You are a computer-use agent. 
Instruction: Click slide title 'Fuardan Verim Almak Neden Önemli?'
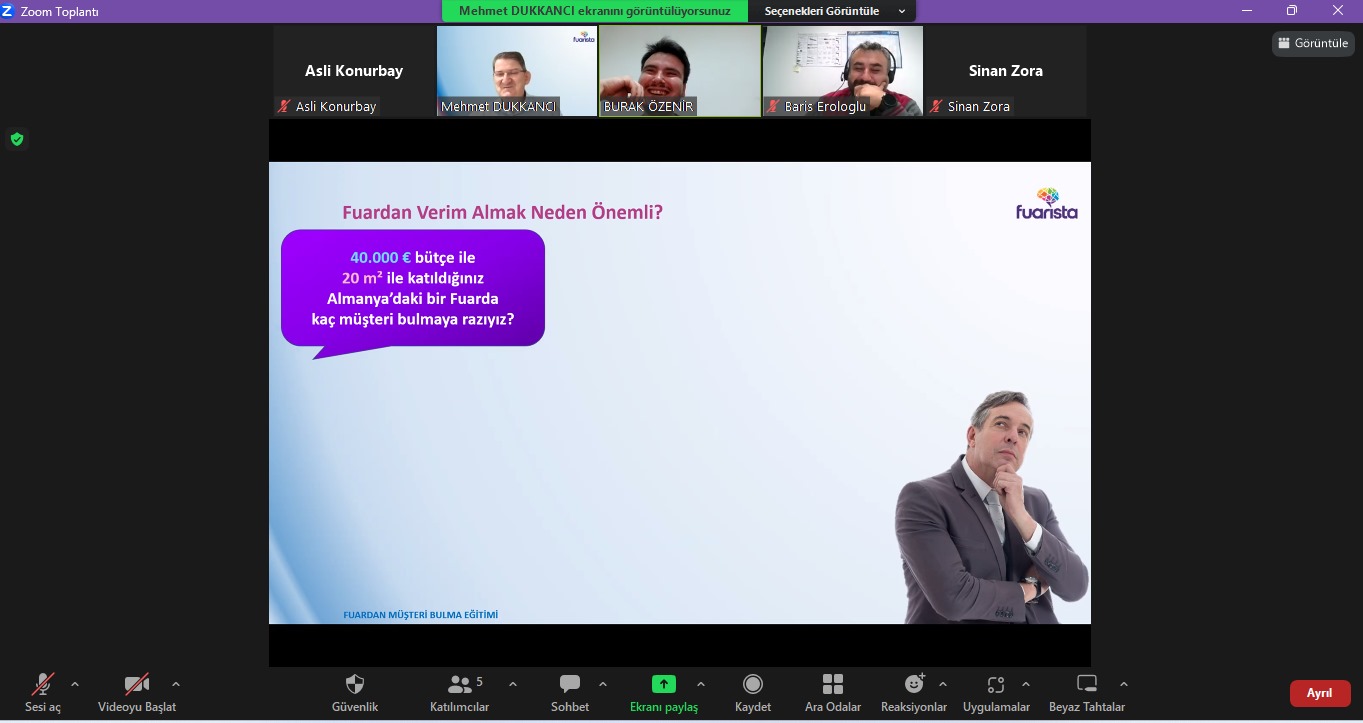point(502,212)
